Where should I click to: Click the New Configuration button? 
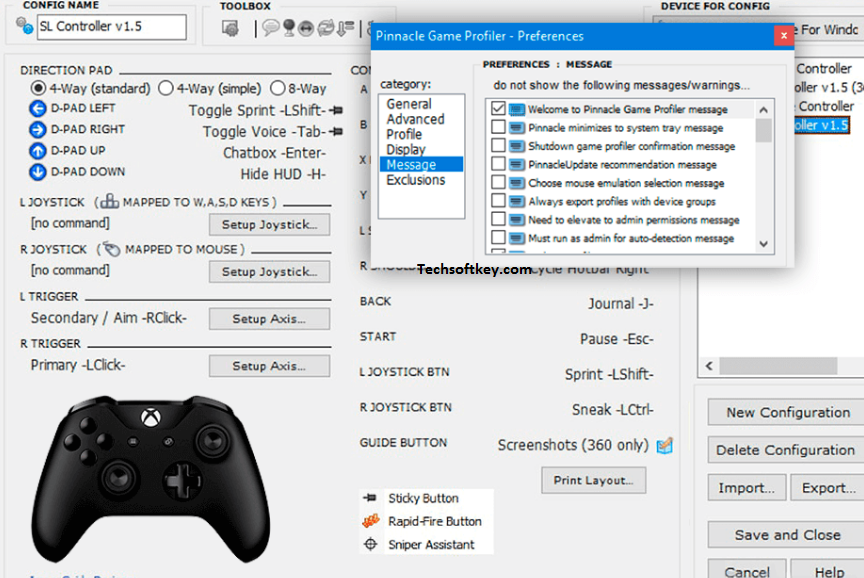(786, 412)
